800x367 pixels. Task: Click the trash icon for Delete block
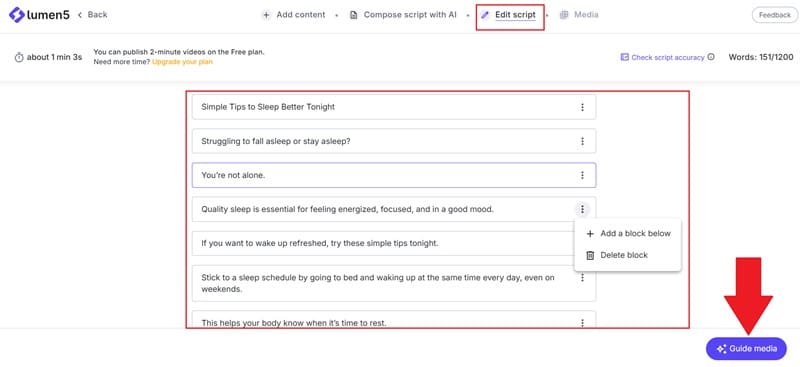tap(590, 255)
